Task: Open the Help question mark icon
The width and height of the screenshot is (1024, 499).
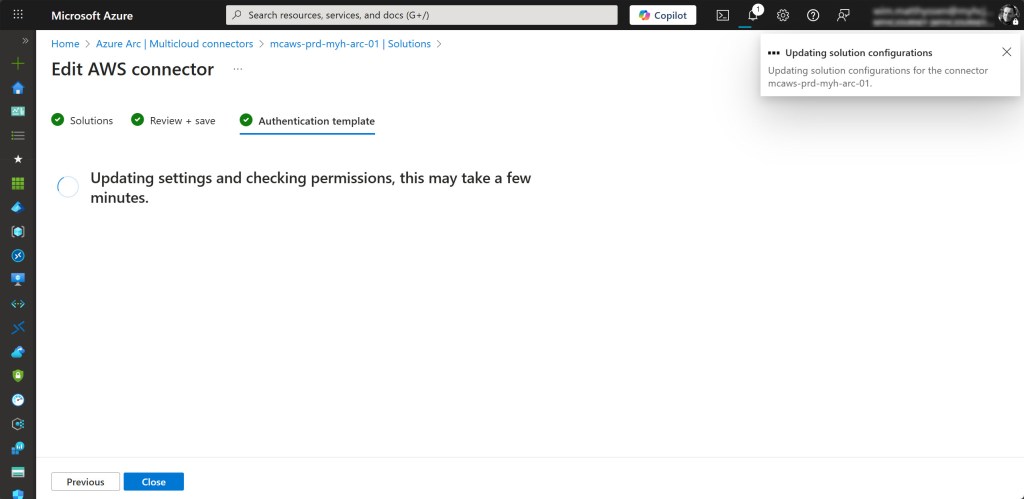Action: pyautogui.click(x=813, y=15)
